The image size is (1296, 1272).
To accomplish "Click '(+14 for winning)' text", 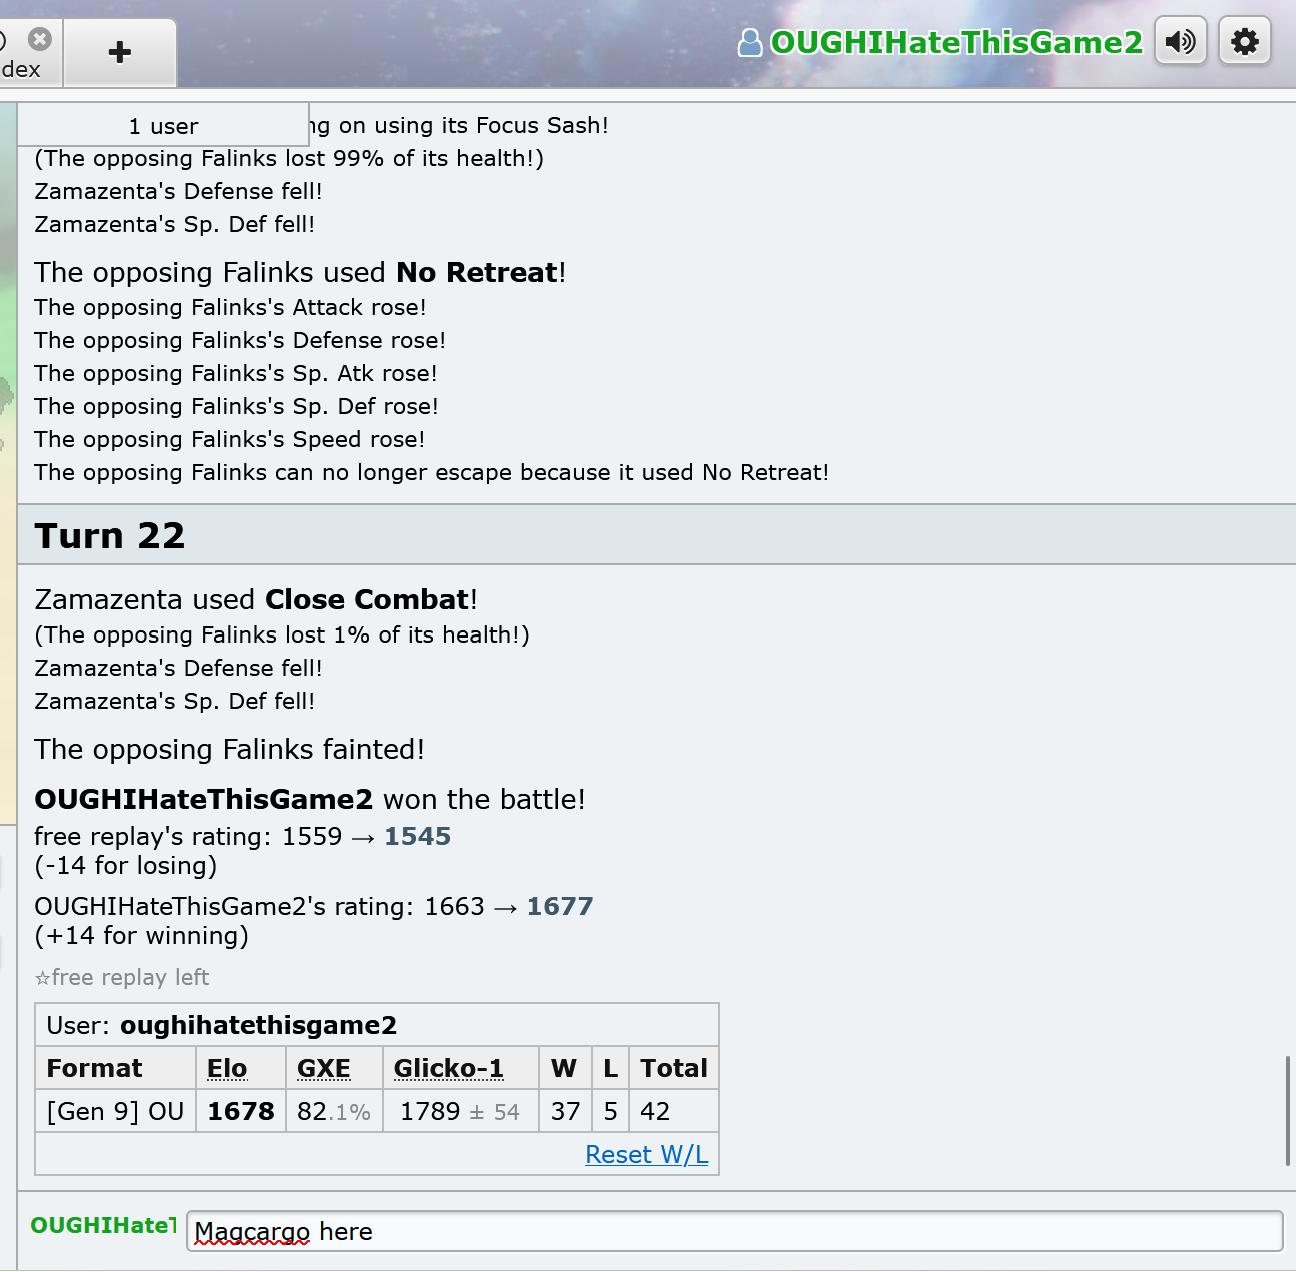I will coord(142,936).
